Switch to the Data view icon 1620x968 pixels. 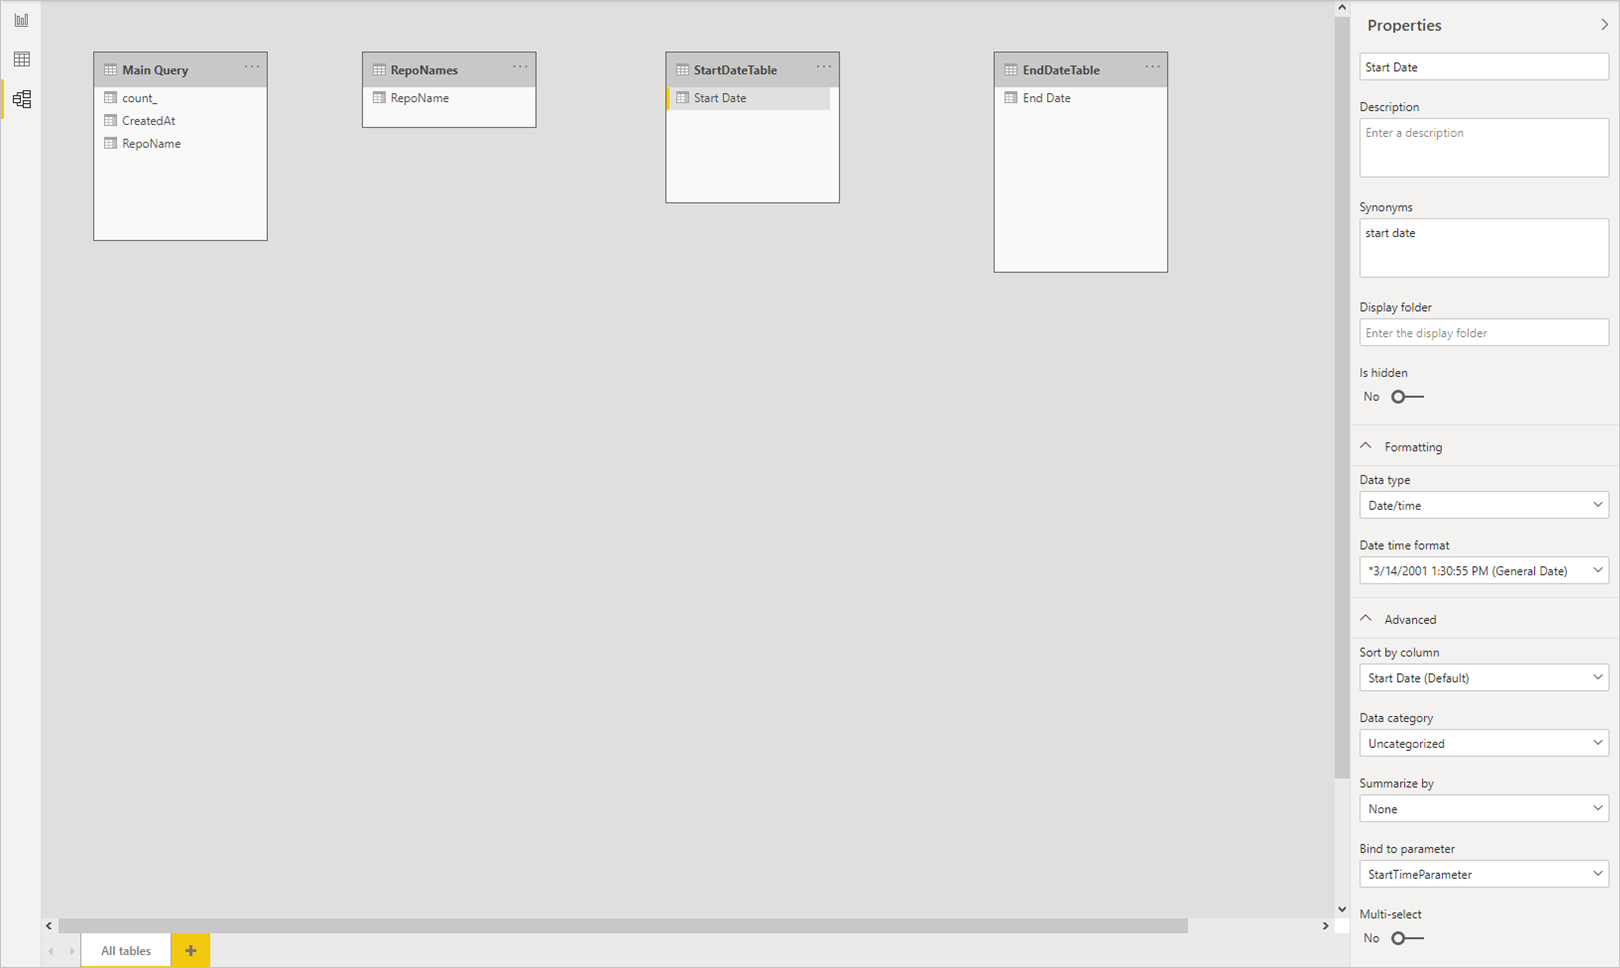point(21,59)
